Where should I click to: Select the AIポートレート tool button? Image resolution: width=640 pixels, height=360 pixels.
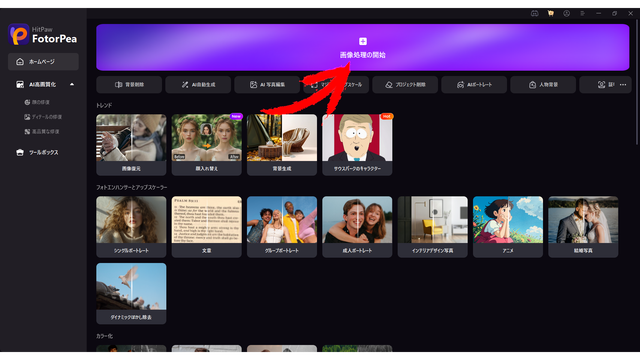pos(474,84)
